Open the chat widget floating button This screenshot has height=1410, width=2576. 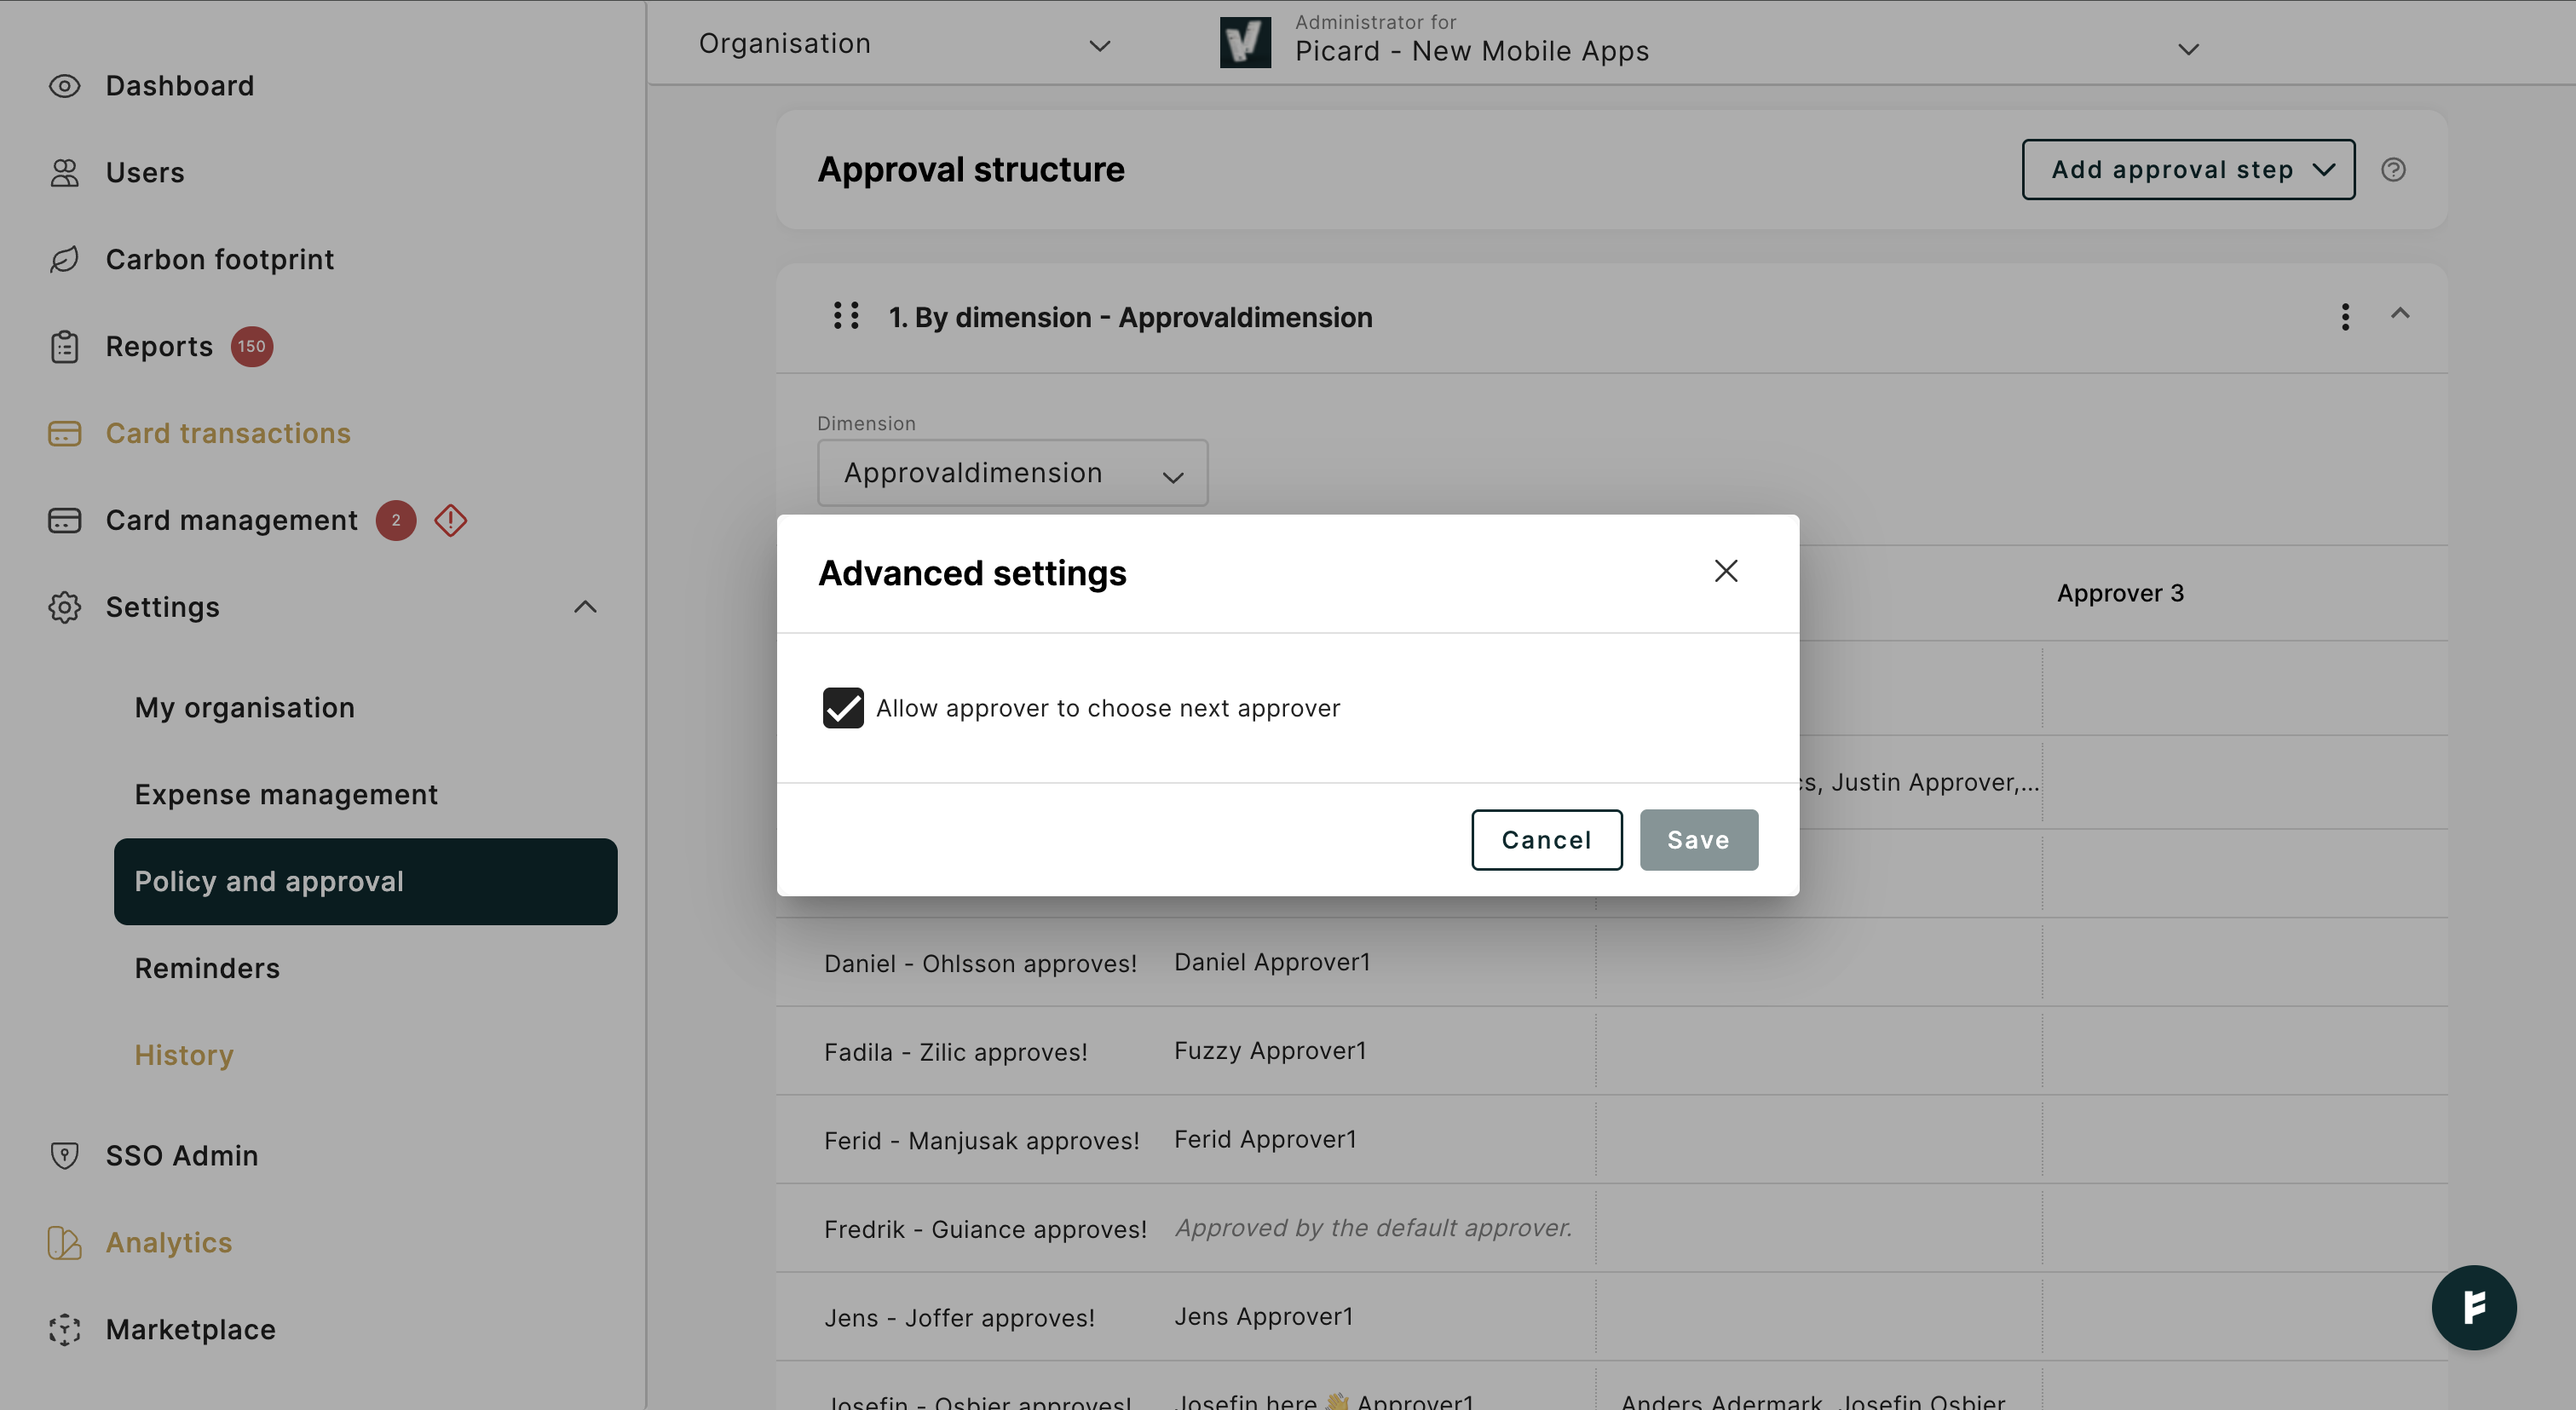click(2473, 1307)
